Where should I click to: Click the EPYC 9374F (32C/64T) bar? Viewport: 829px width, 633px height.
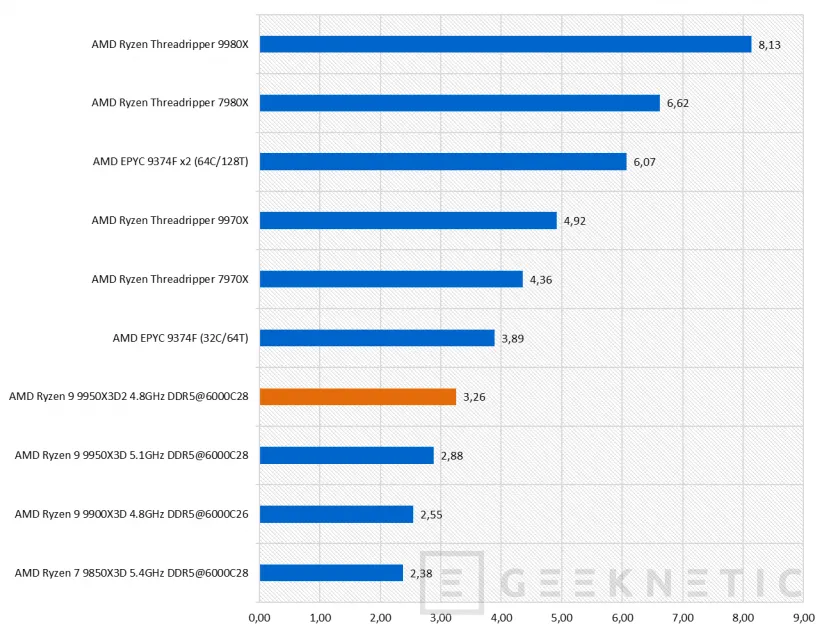click(377, 338)
